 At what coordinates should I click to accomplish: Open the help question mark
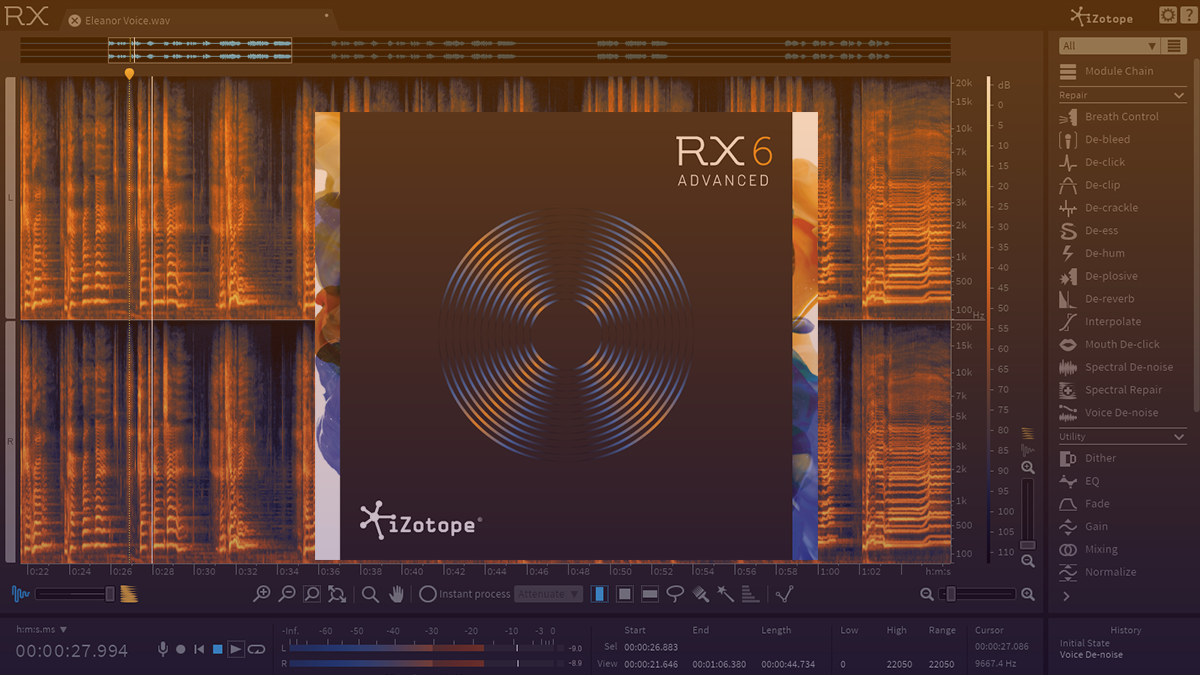click(1189, 14)
